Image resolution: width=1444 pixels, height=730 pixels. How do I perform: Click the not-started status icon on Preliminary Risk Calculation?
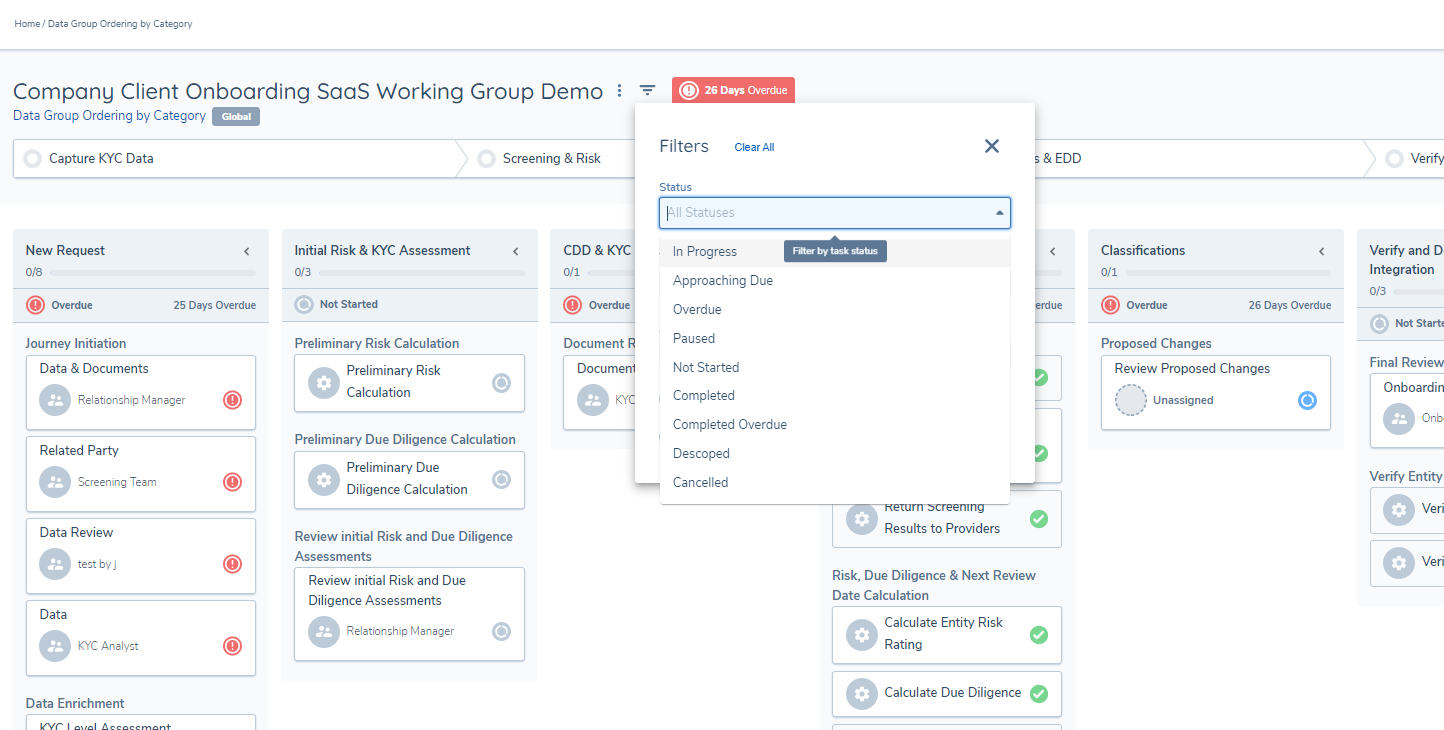tap(502, 382)
